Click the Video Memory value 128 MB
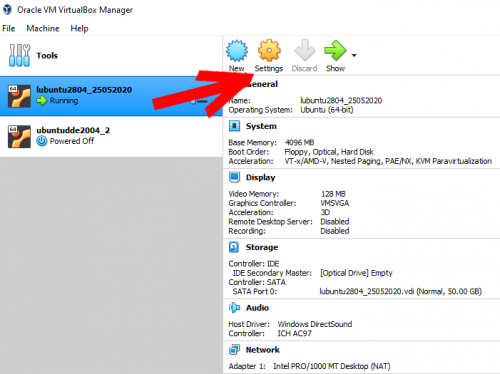This screenshot has height=374, width=500. (x=333, y=194)
